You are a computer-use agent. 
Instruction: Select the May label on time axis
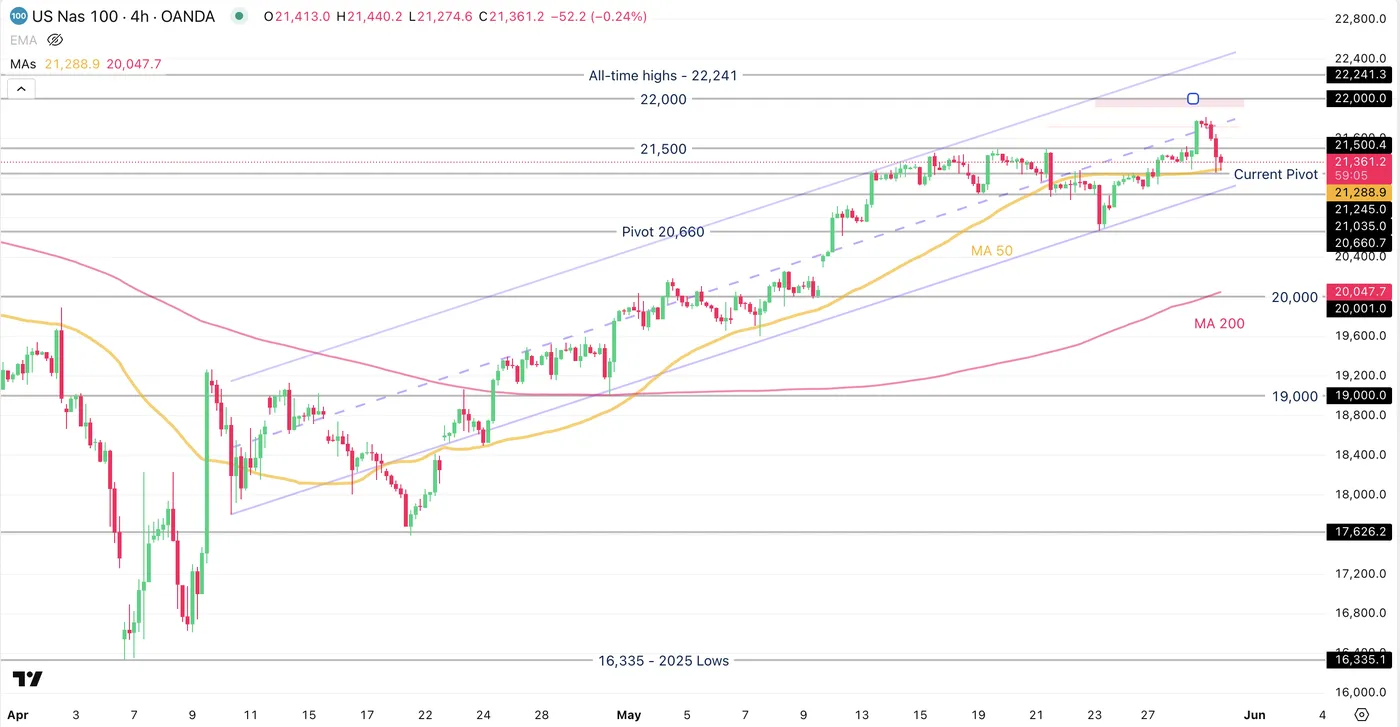[x=628, y=715]
